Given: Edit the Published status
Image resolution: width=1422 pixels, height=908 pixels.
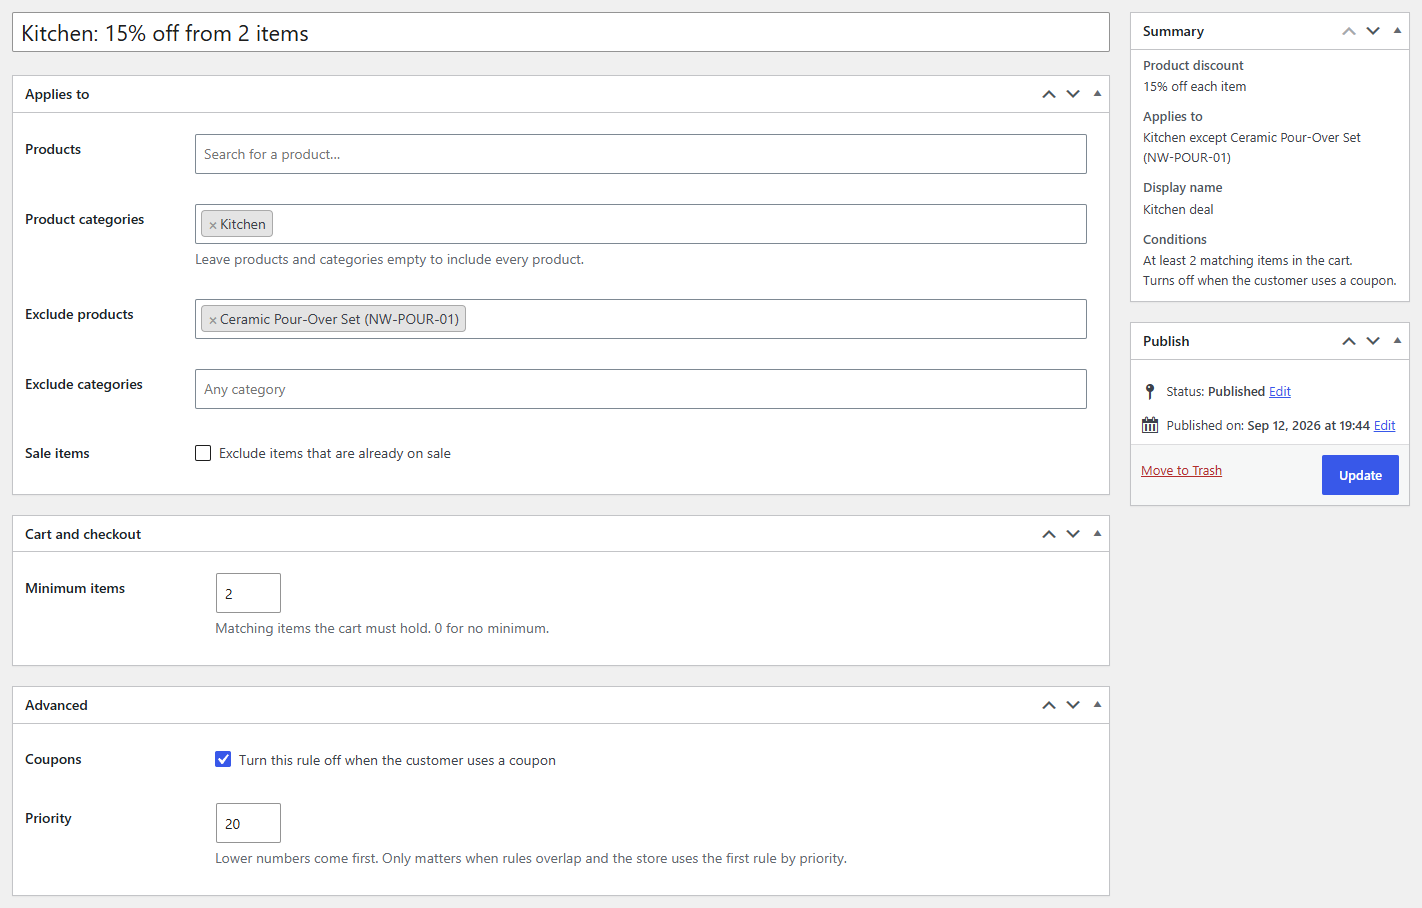Looking at the screenshot, I should 1280,392.
